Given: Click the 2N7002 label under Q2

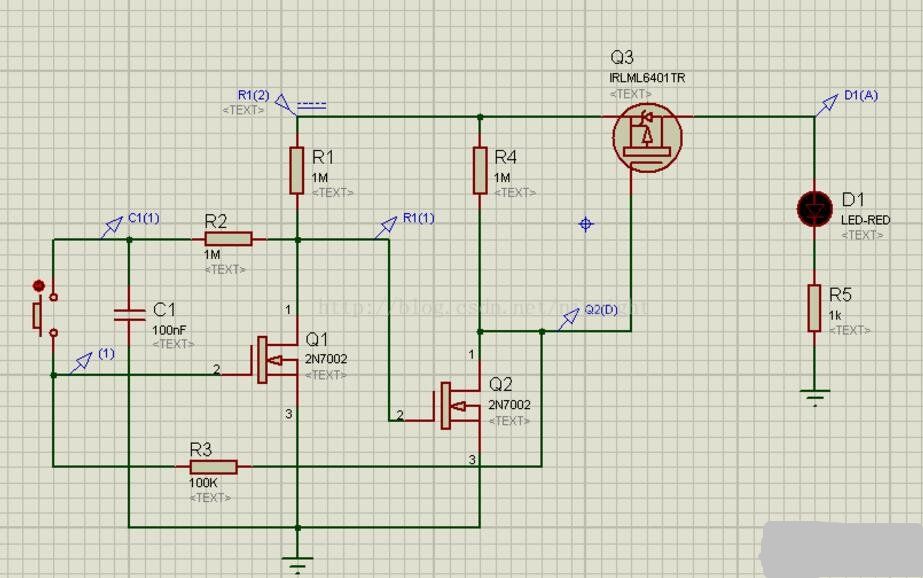Looking at the screenshot, I should pos(509,405).
